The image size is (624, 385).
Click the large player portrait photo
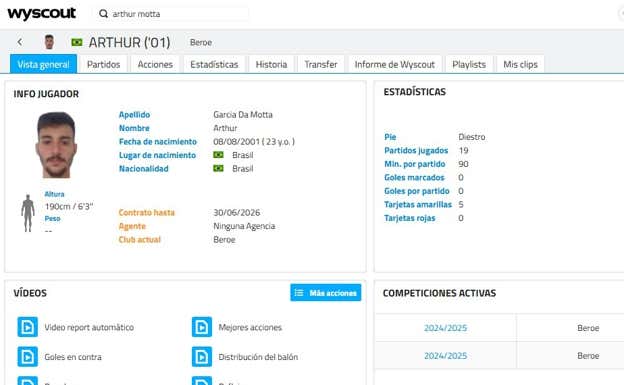[x=56, y=145]
